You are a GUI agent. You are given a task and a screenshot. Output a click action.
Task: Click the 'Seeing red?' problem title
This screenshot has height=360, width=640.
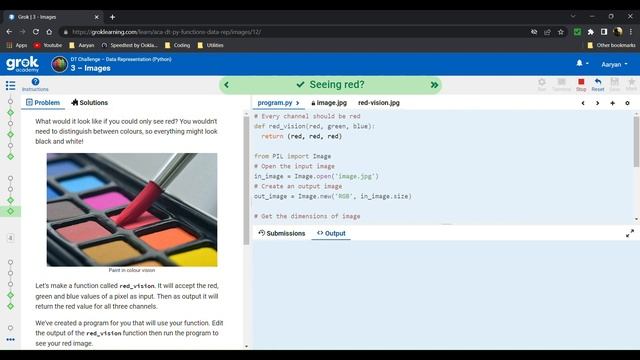tap(336, 84)
